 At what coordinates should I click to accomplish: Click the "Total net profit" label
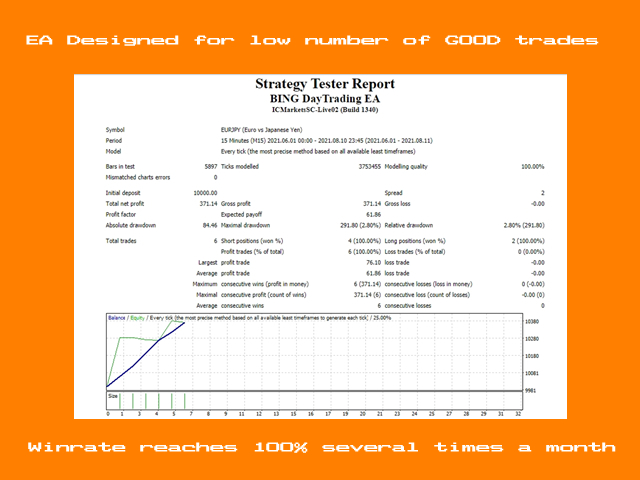[125, 204]
